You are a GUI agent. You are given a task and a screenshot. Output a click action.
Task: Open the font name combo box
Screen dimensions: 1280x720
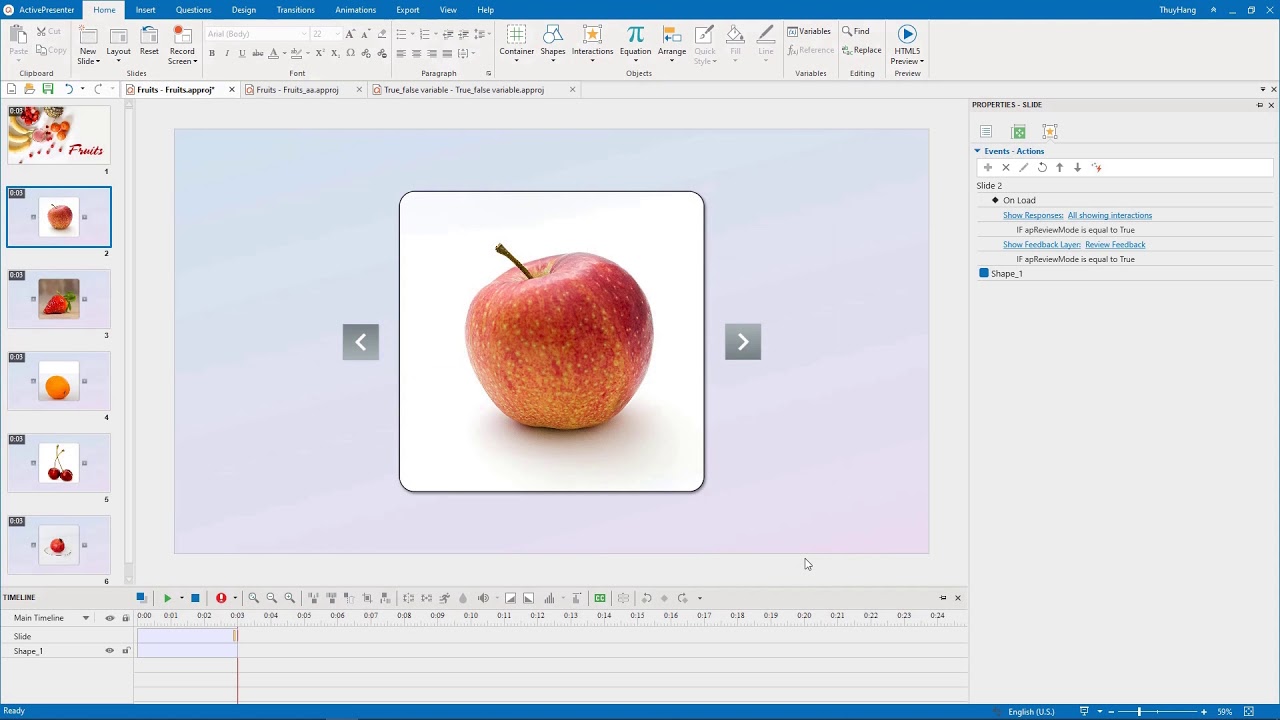coord(255,34)
